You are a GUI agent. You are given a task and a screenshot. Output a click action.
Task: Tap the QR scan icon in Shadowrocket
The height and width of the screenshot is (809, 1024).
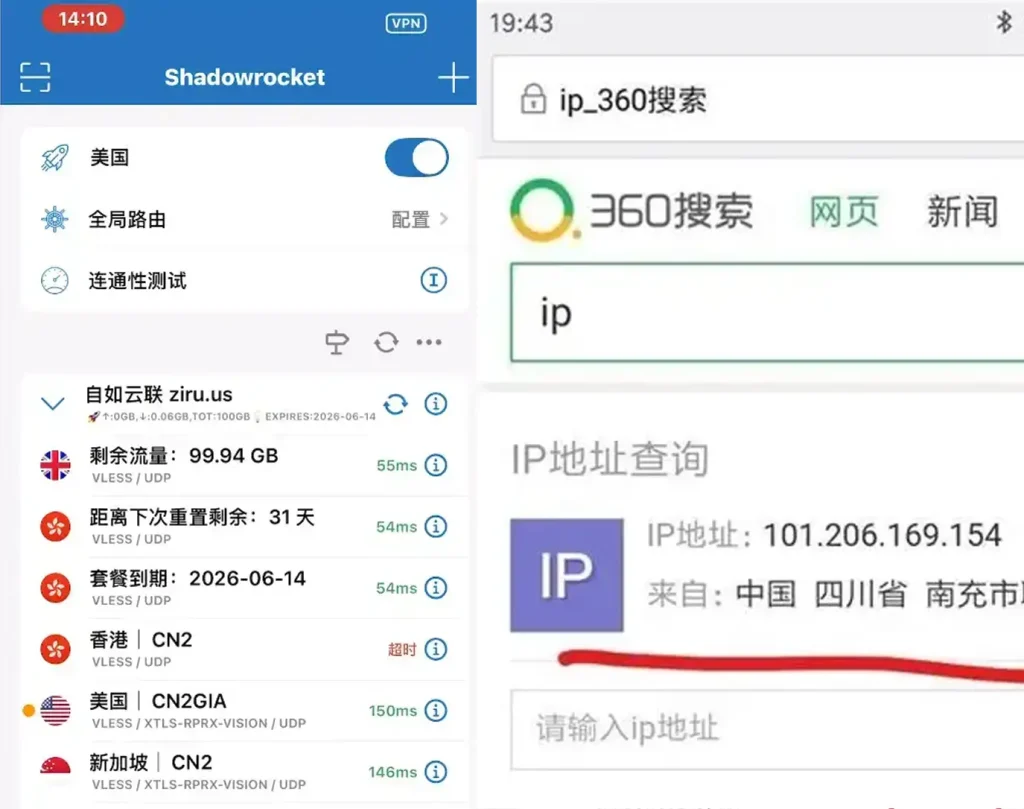point(35,77)
